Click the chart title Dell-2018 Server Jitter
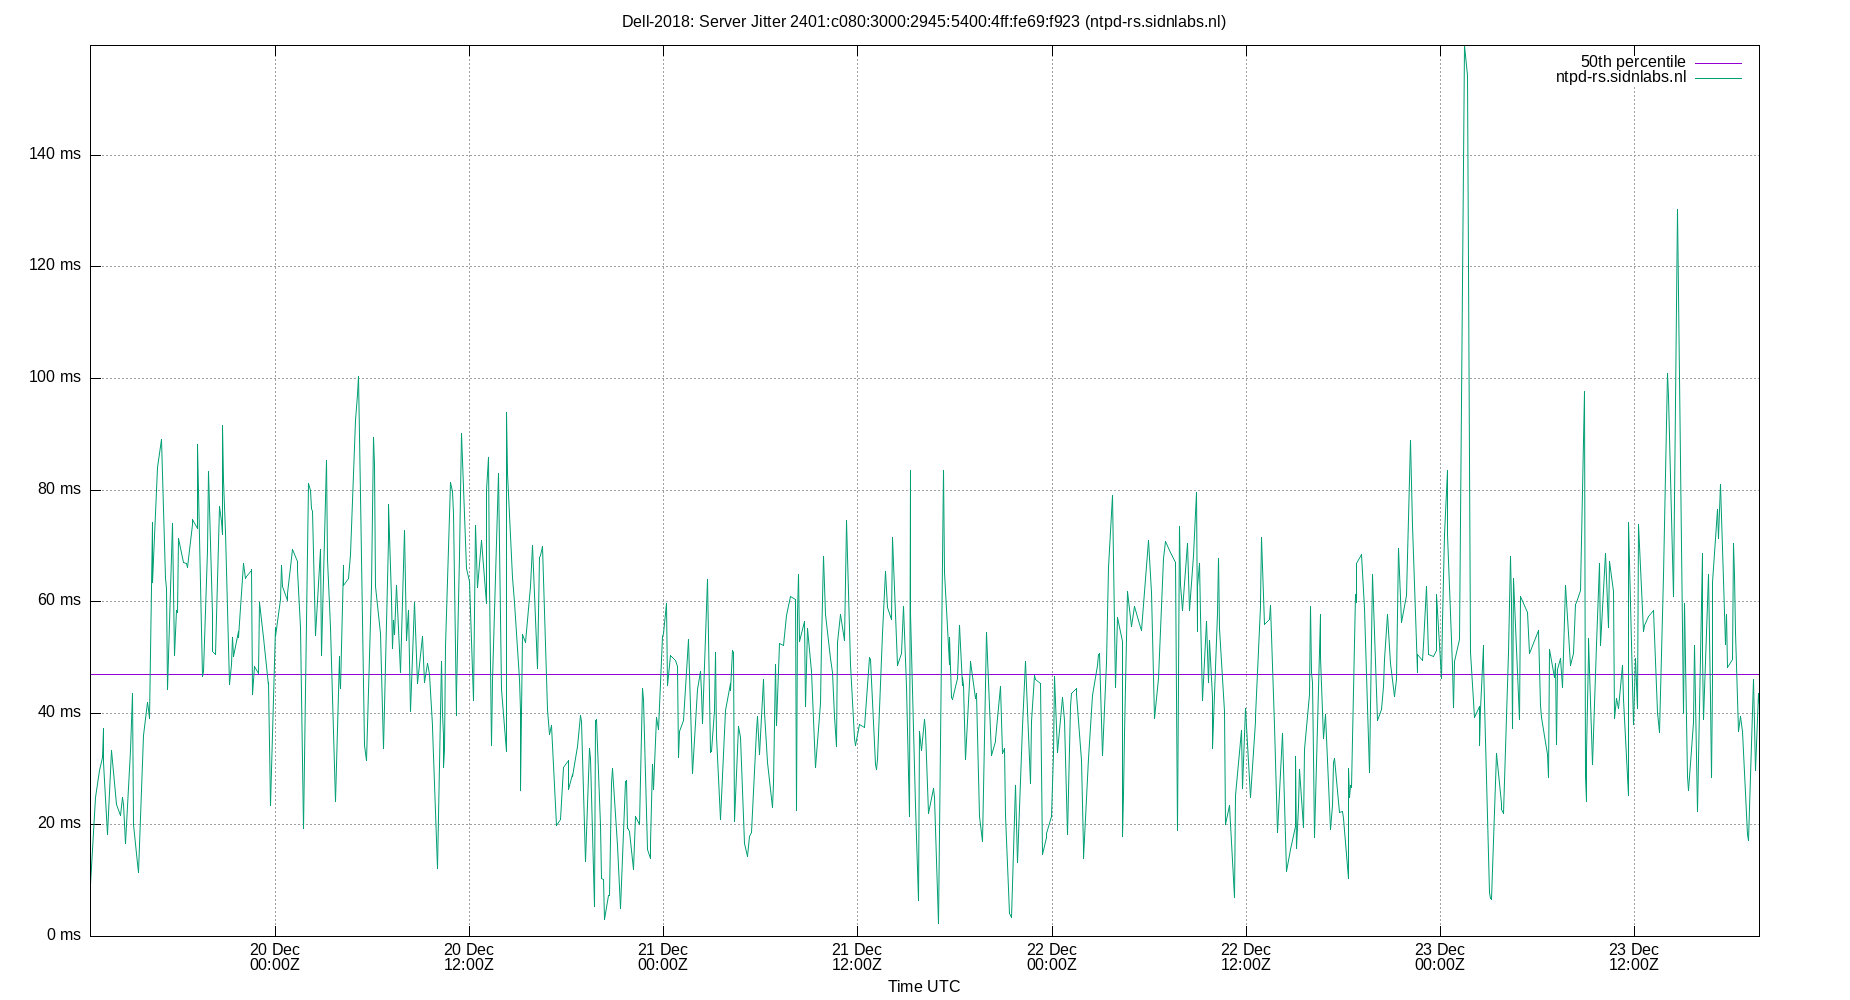The height and width of the screenshot is (1000, 1850). [x=924, y=19]
